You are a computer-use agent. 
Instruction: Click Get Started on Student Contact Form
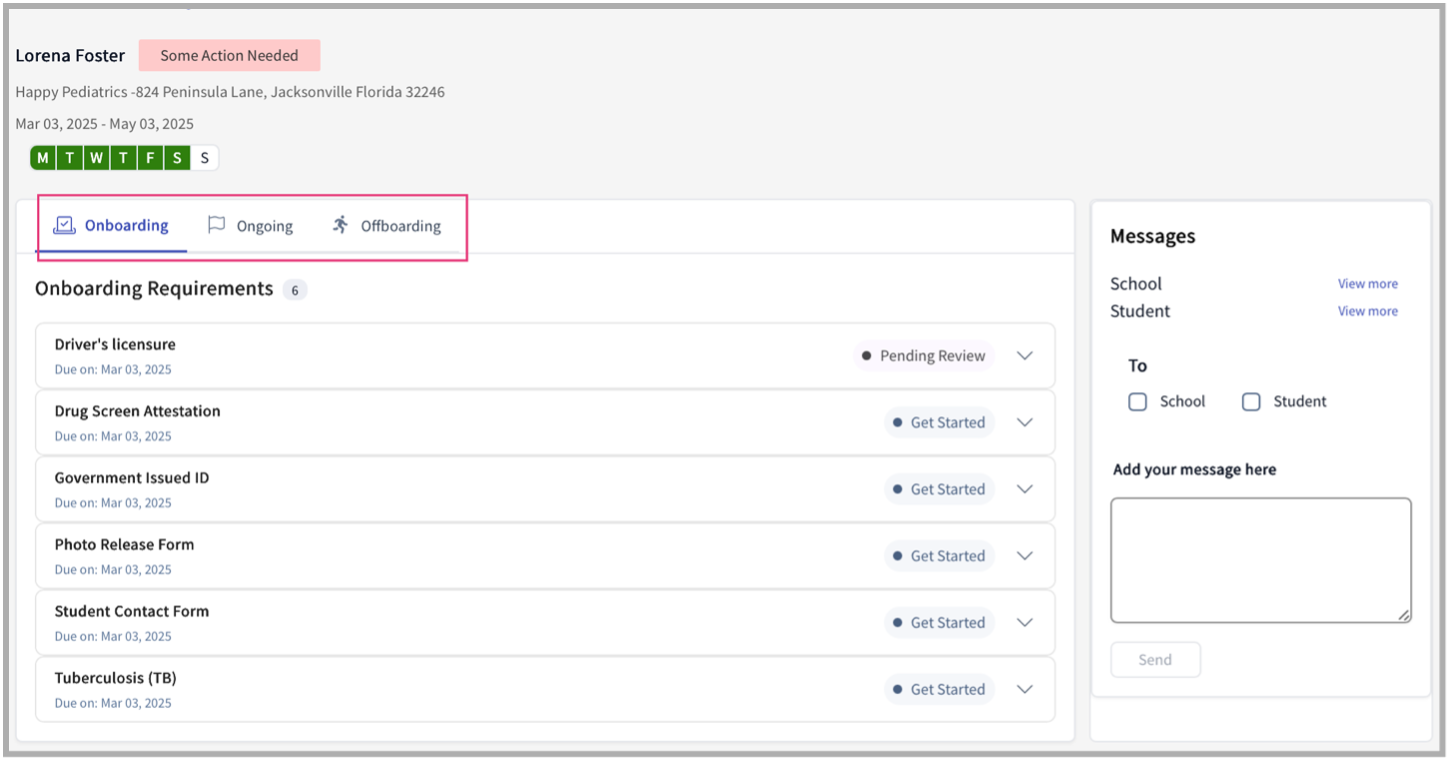click(x=939, y=622)
